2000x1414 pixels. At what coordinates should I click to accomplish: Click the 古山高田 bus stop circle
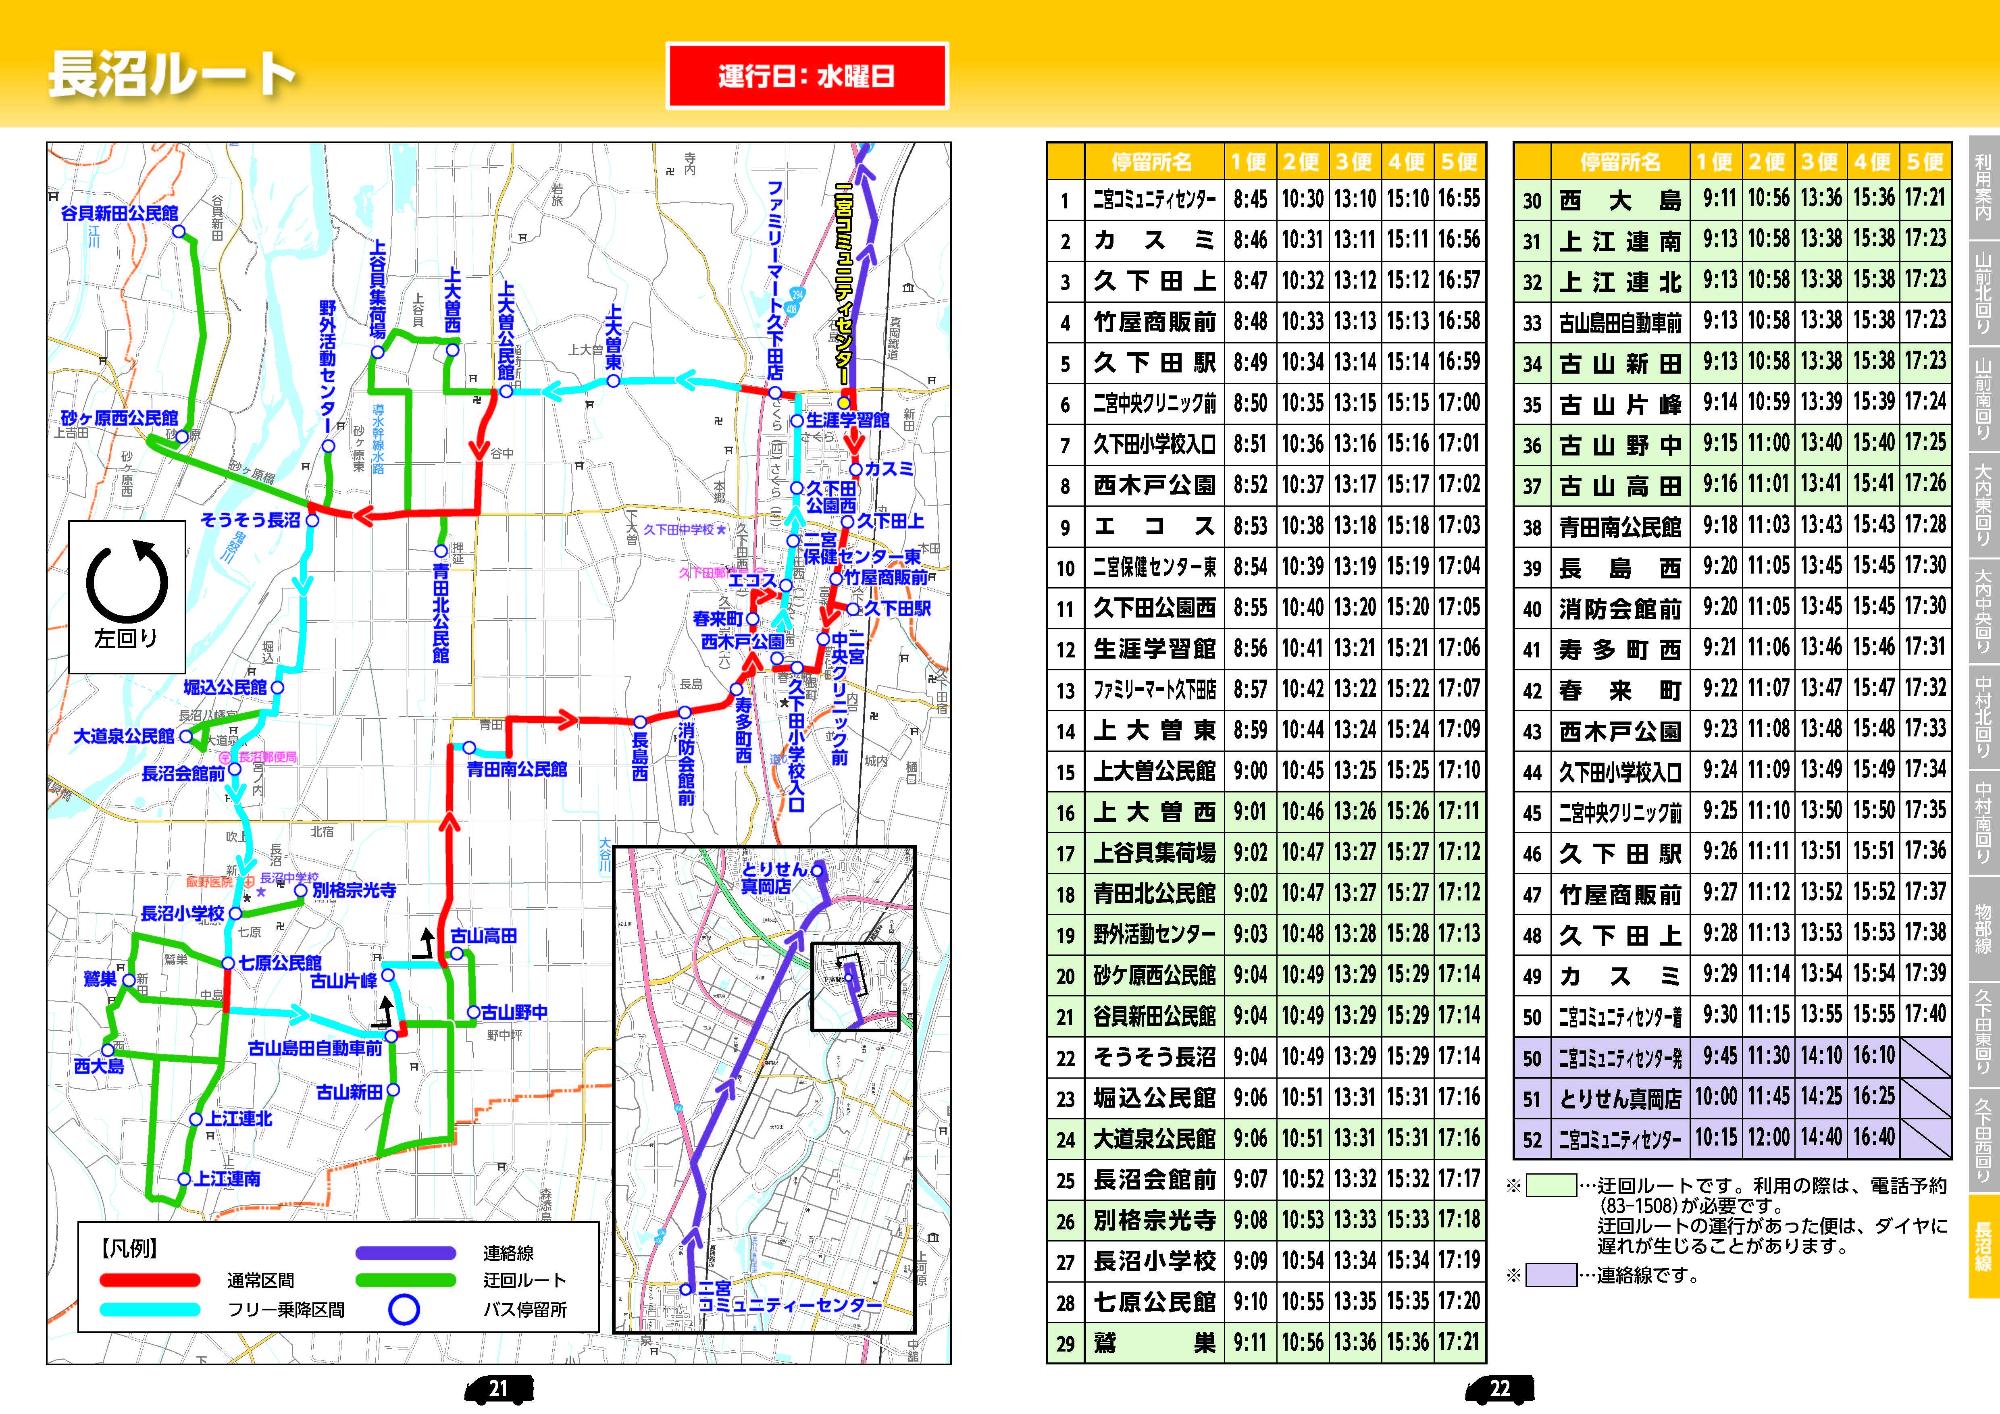pos(456,953)
